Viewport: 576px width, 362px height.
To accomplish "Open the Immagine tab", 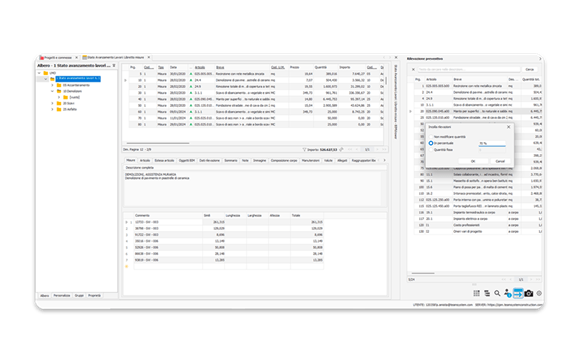I will (259, 161).
